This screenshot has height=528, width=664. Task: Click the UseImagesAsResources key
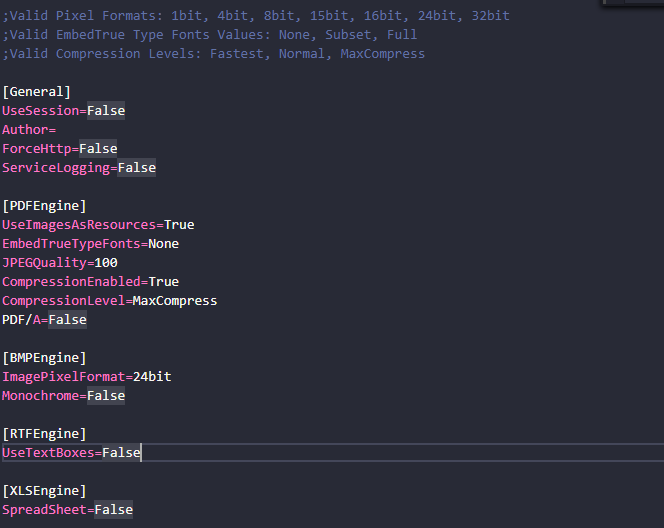[x=79, y=225]
